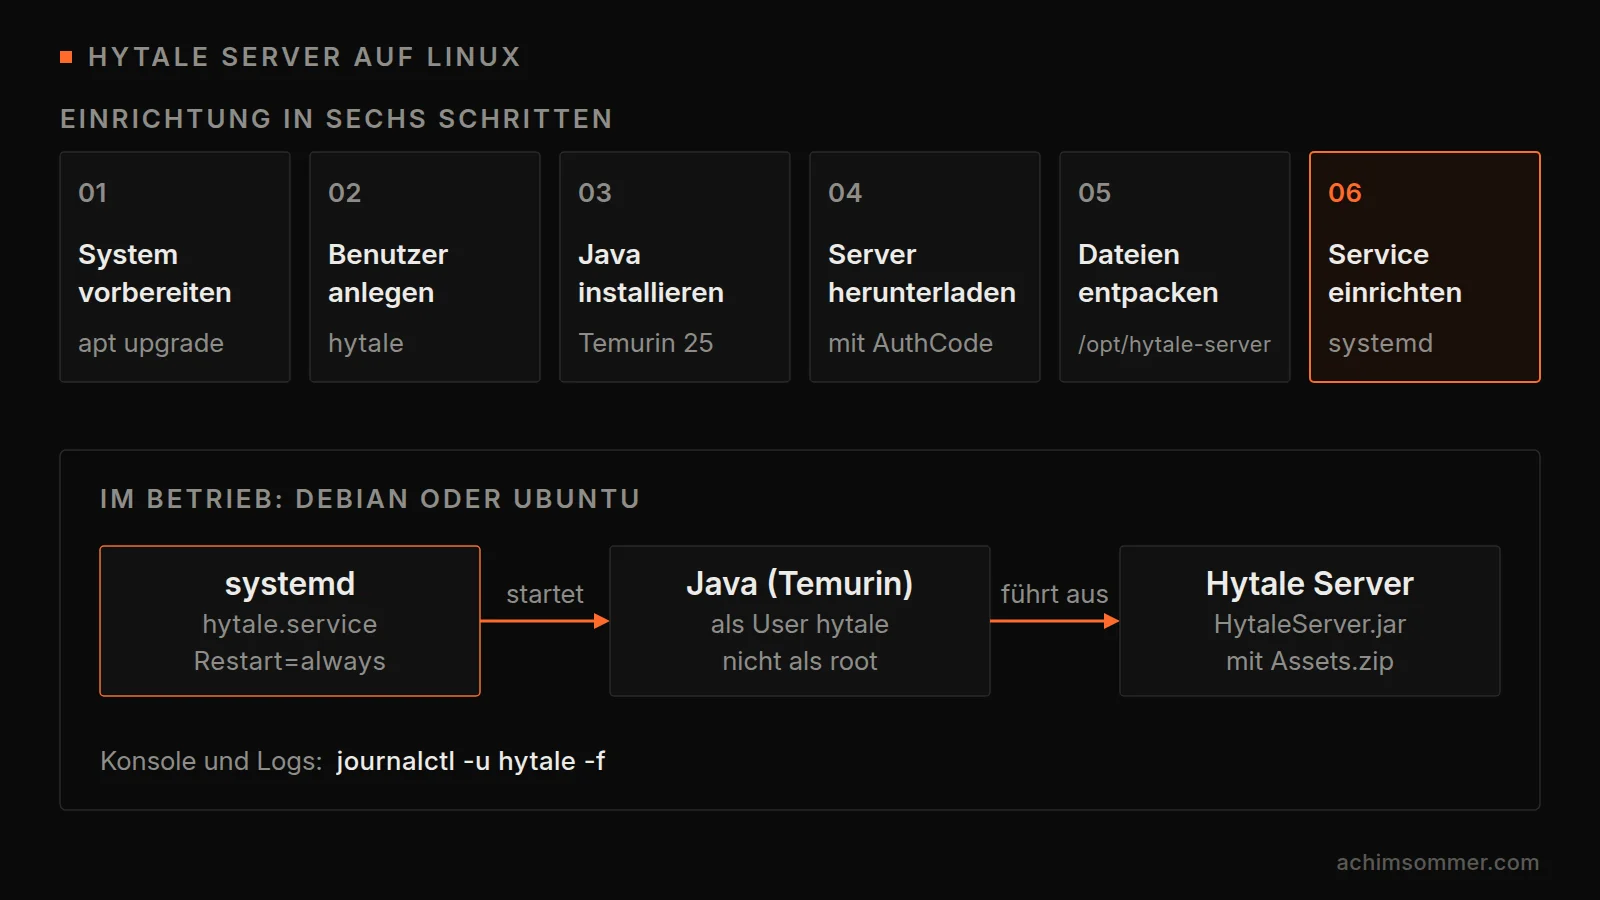Click the Hytale Server box
Image resolution: width=1600 pixels, height=900 pixels.
[1310, 621]
